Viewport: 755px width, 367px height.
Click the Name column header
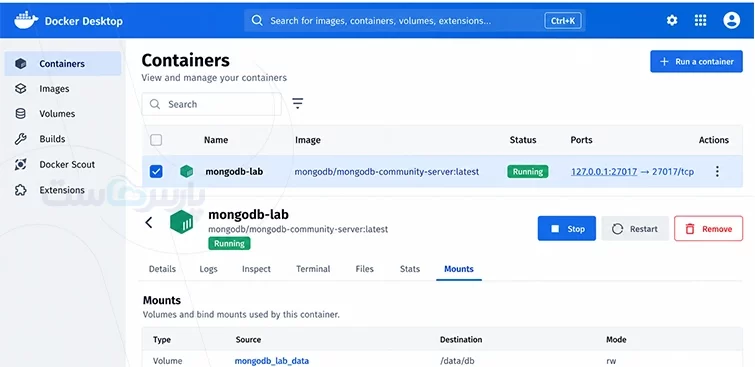click(x=216, y=140)
